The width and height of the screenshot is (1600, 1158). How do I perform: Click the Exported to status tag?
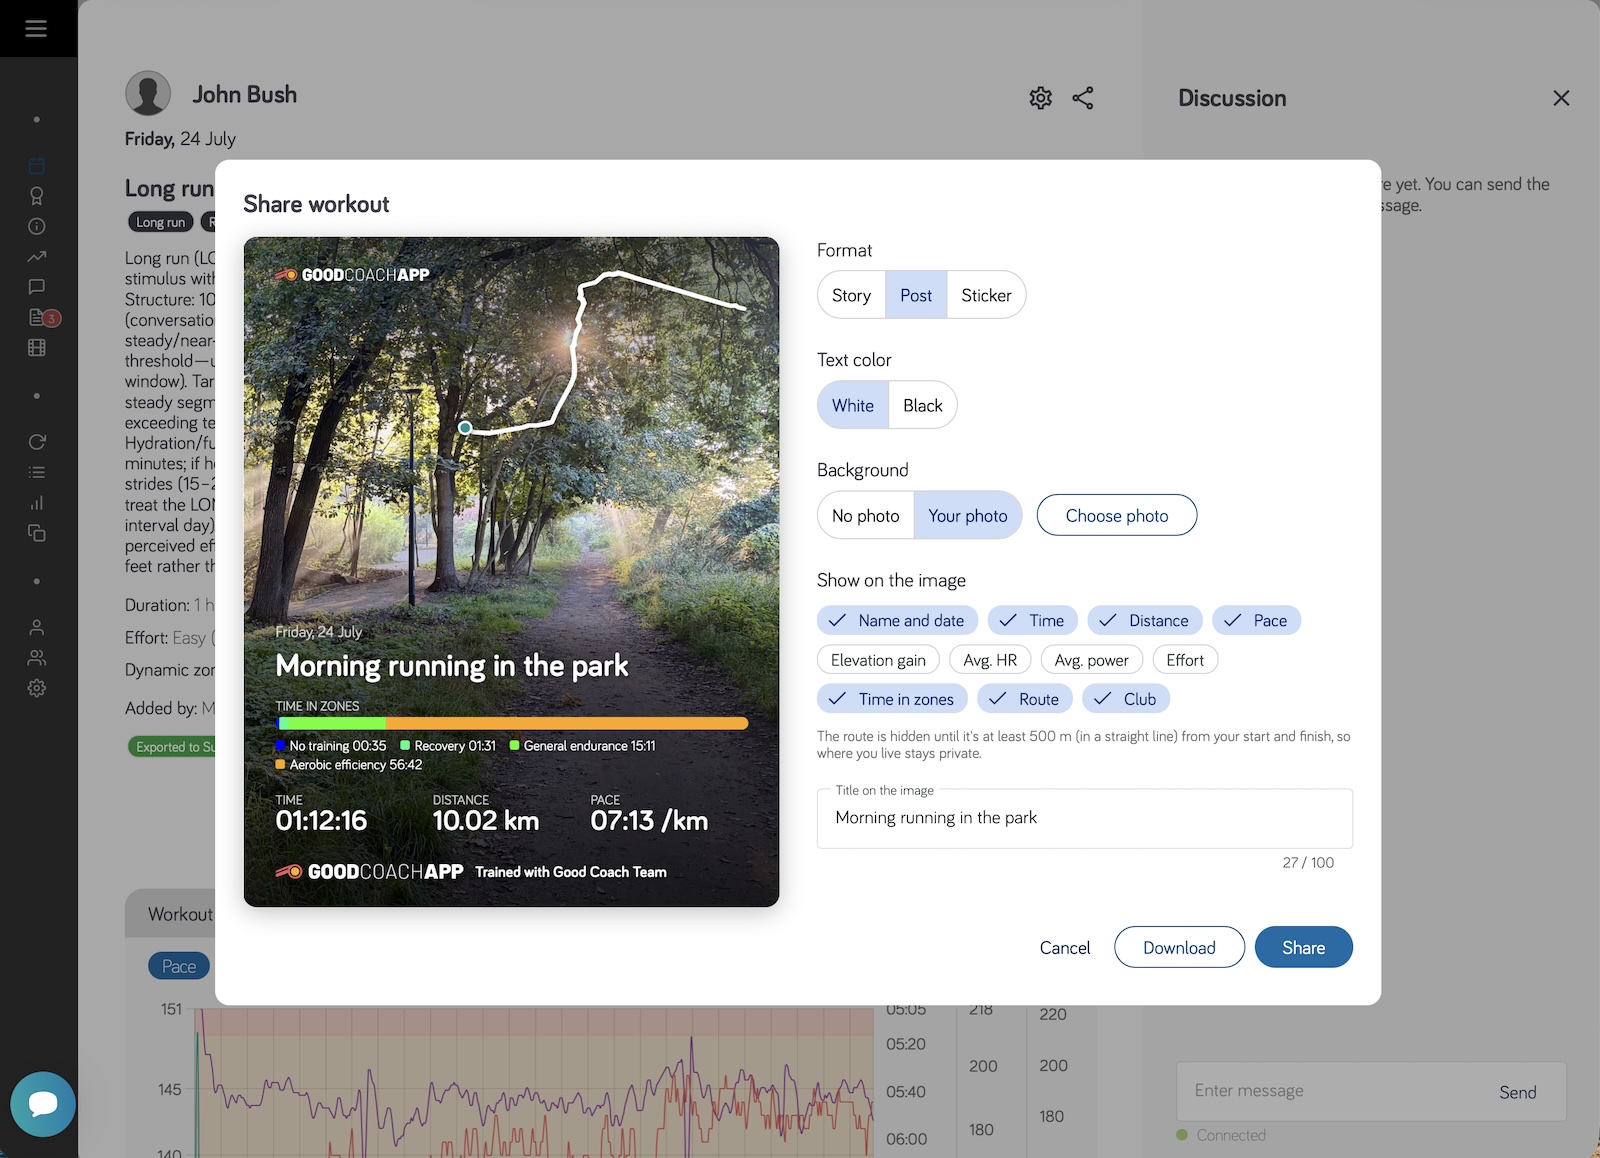[x=172, y=746]
